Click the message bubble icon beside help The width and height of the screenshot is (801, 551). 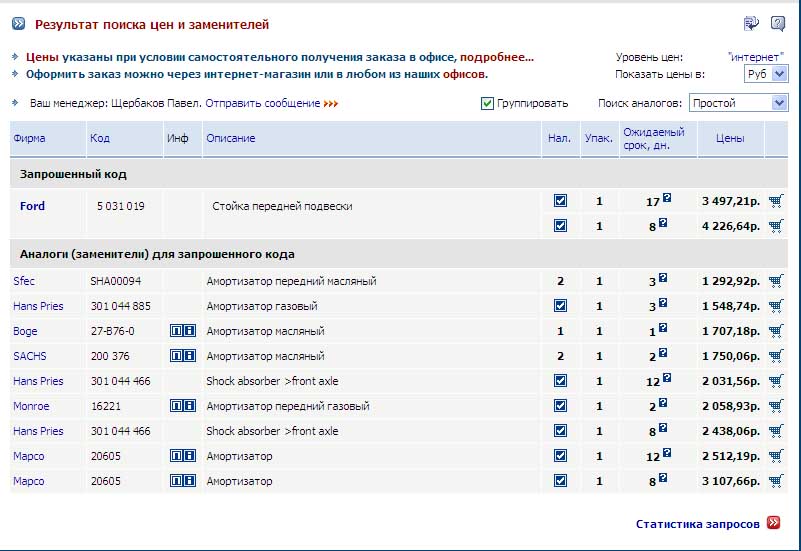click(751, 23)
